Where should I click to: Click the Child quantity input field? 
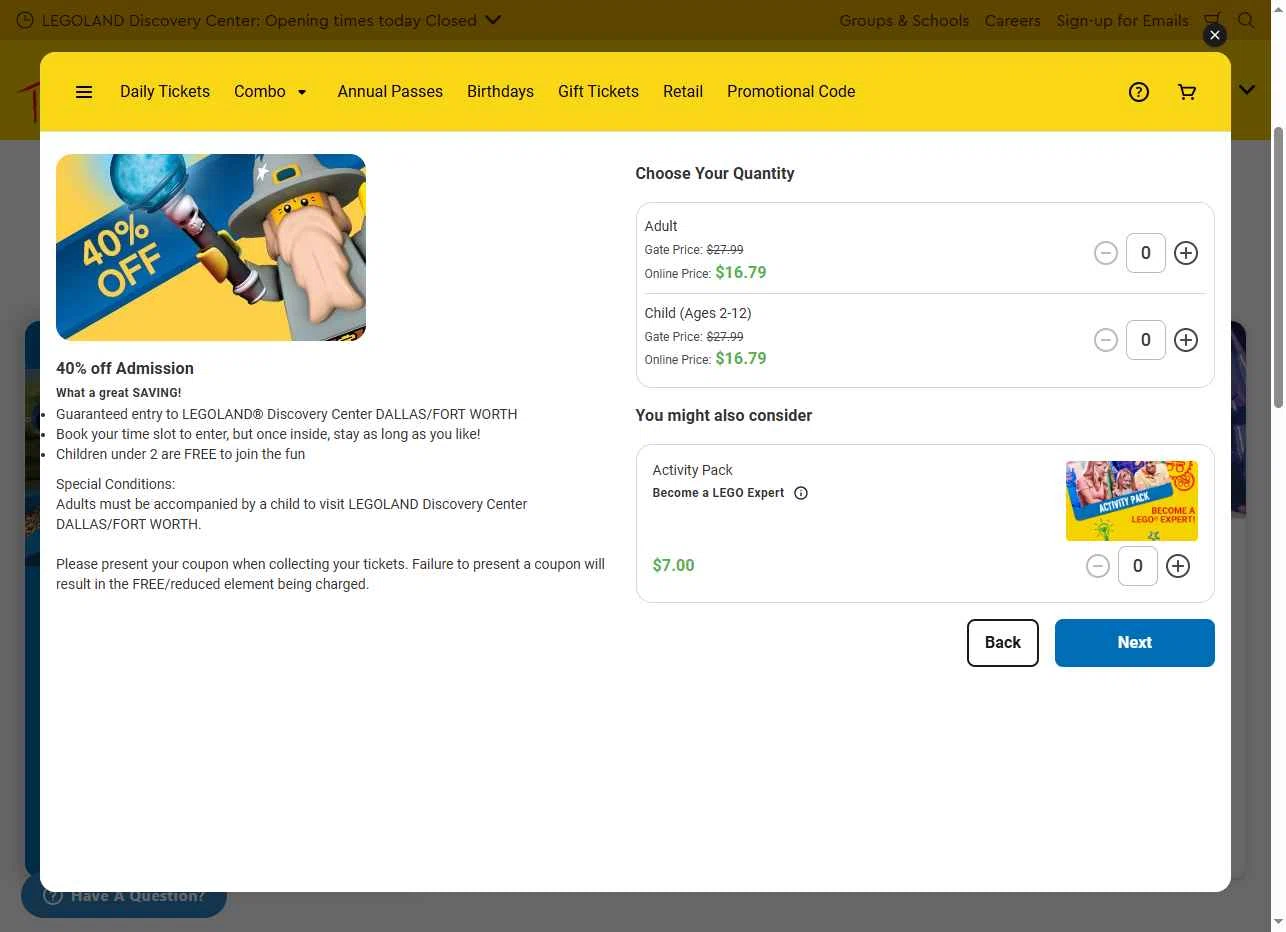point(1146,340)
